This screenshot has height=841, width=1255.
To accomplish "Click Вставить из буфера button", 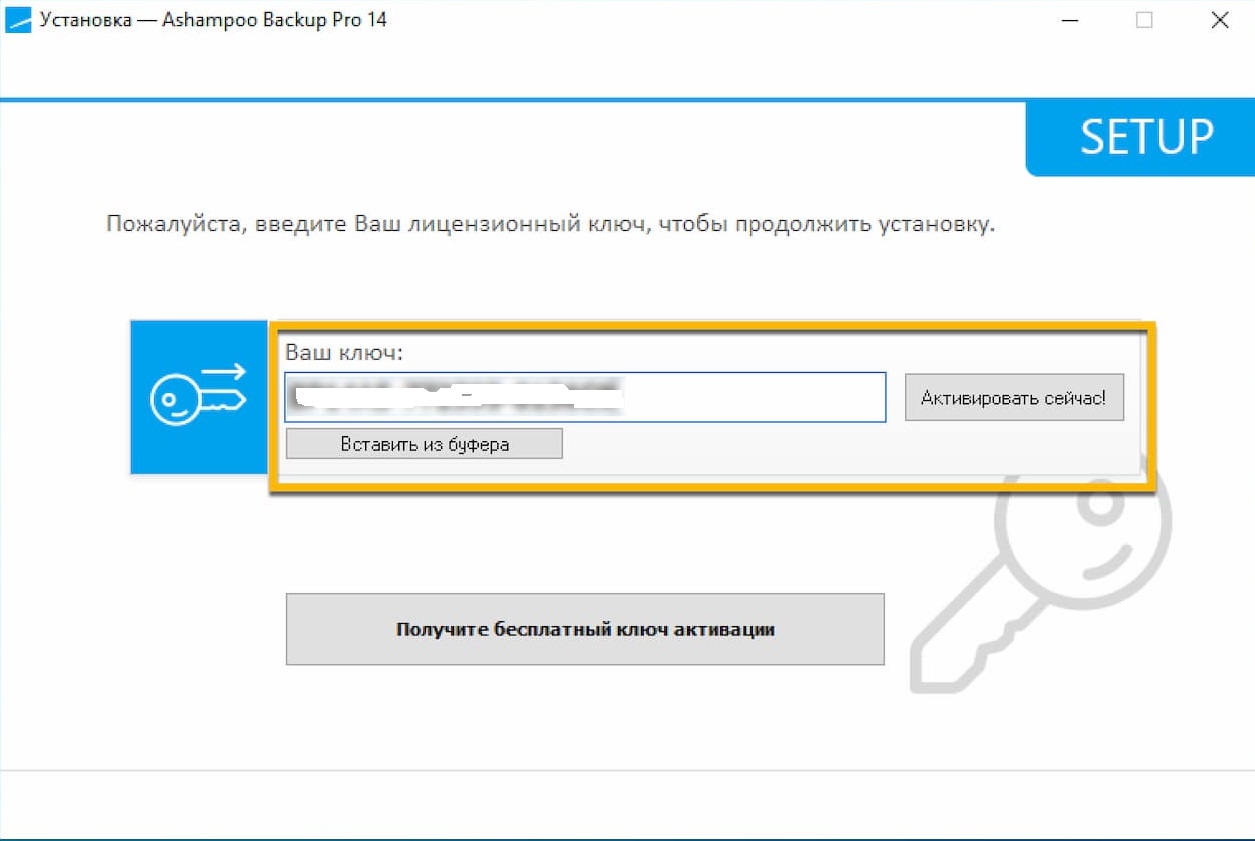I will coord(424,444).
